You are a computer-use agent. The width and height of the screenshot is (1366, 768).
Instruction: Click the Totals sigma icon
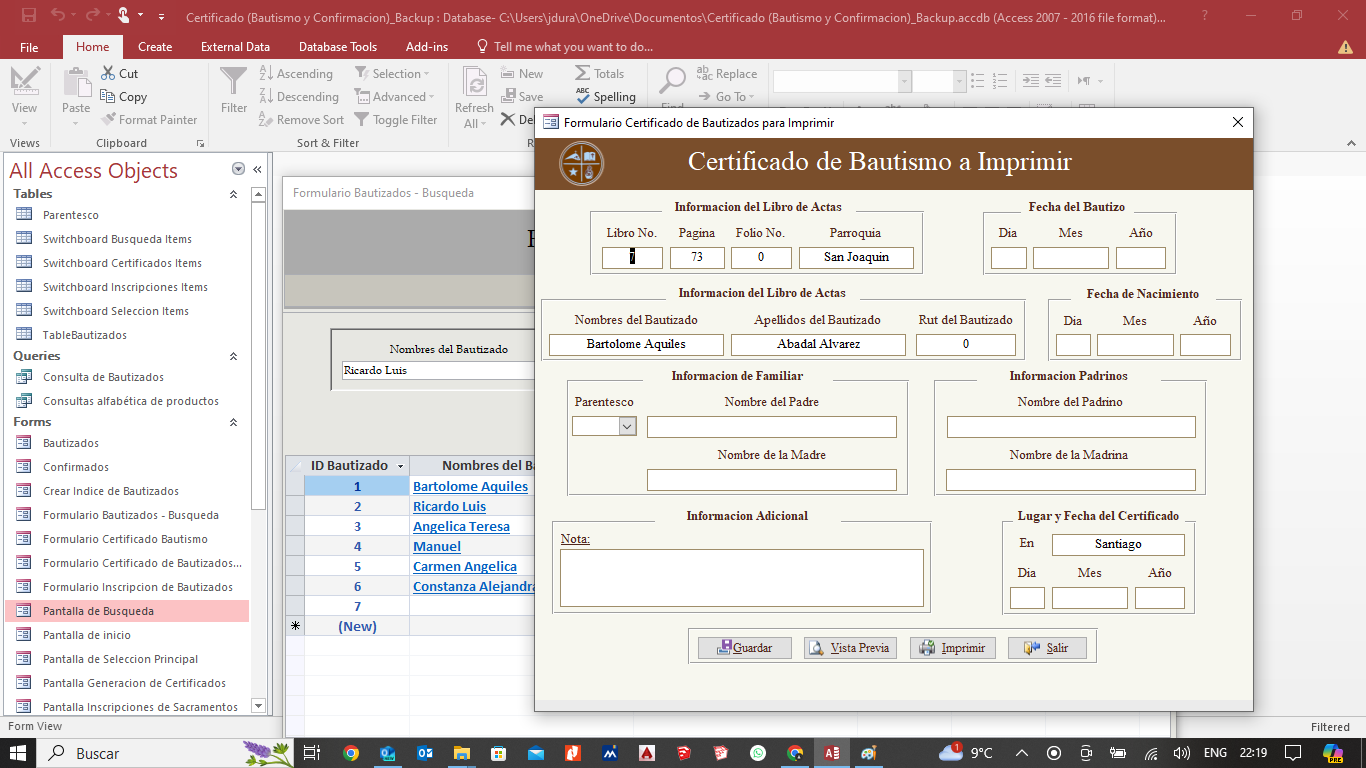coord(582,73)
